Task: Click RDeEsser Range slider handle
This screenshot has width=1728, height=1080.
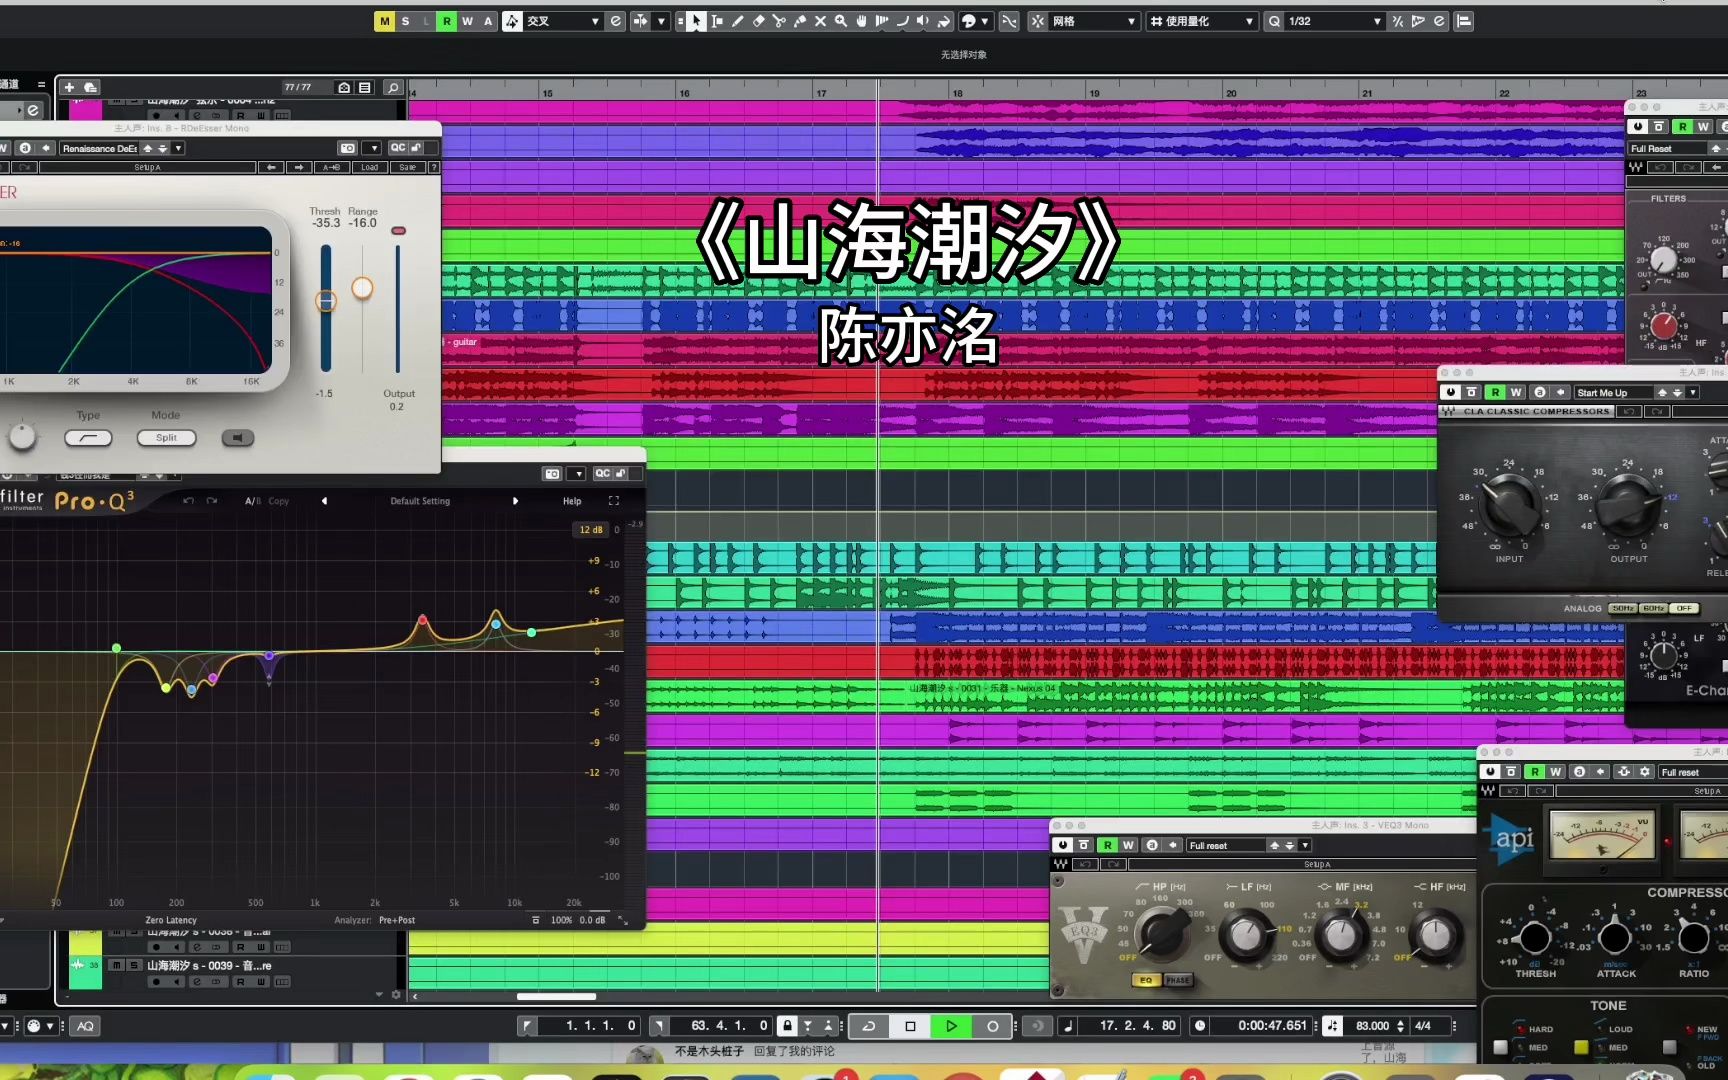Action: point(362,288)
